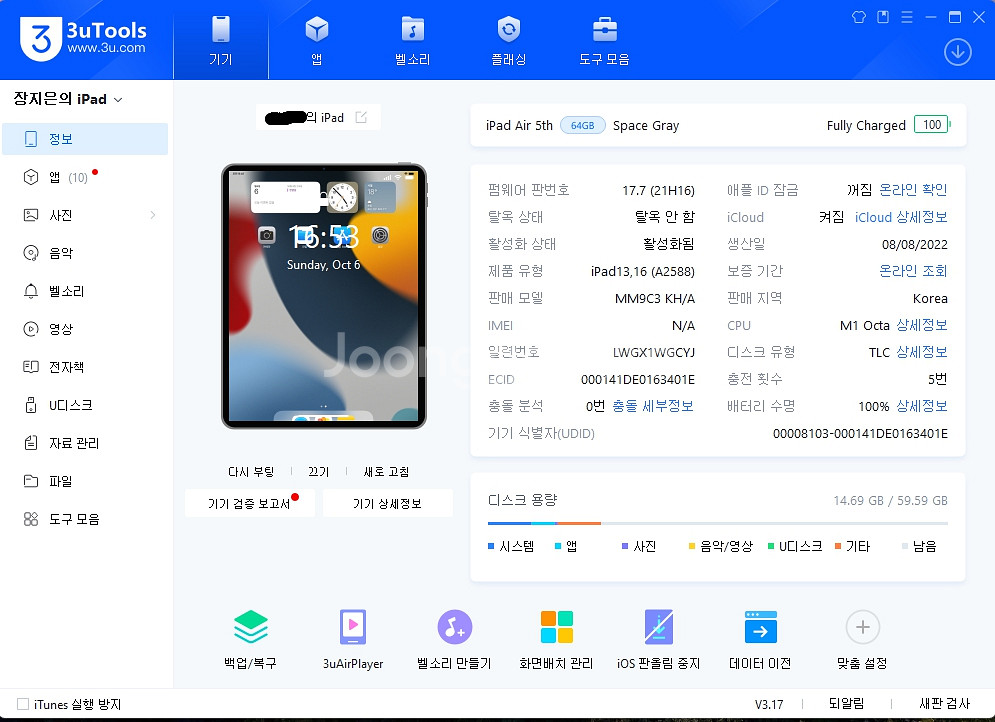
Task: Click the disk capacity usage bar
Action: 718,523
